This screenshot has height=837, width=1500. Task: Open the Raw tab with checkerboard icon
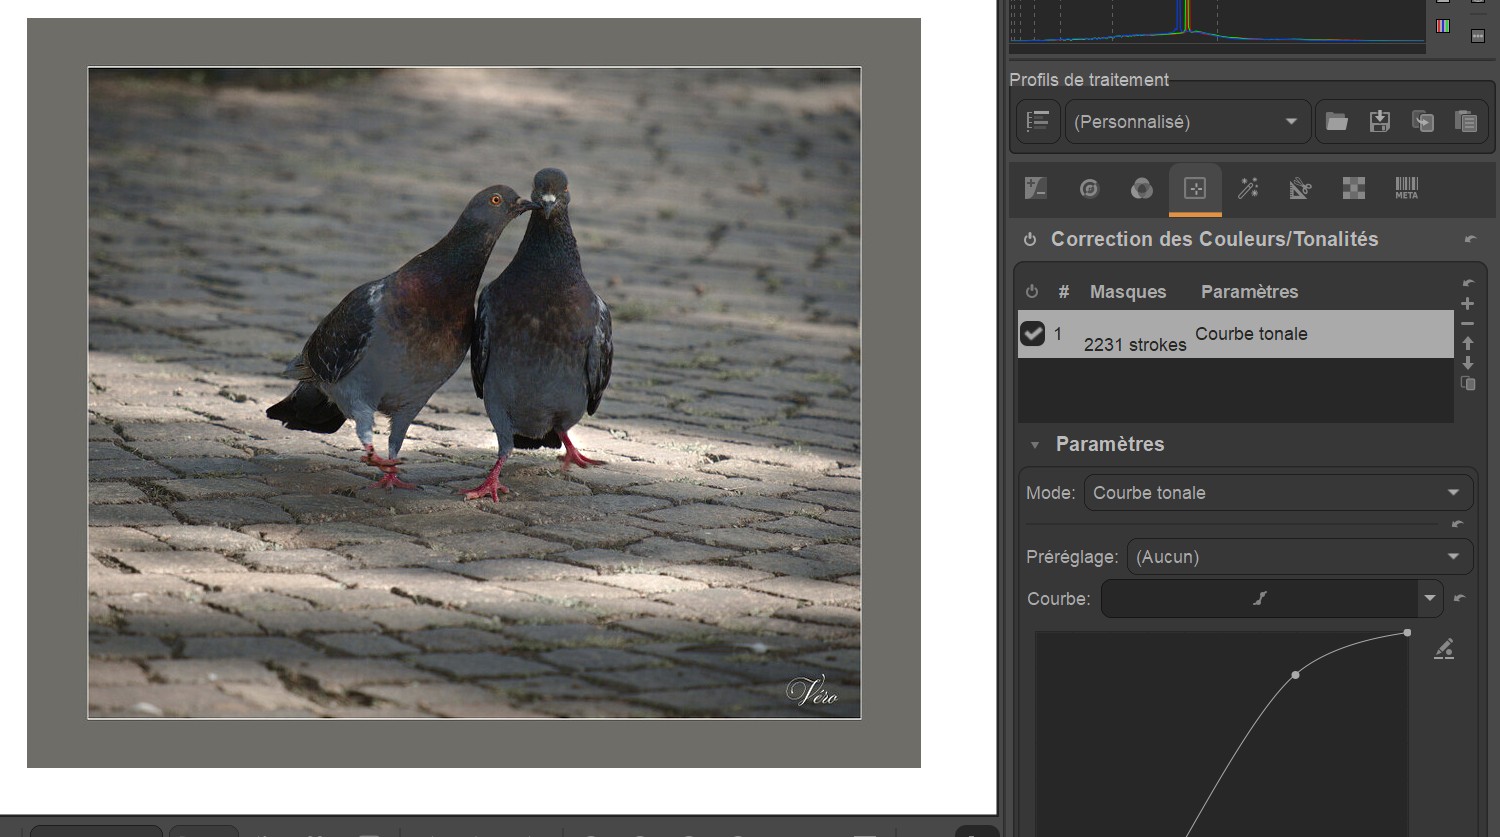(1353, 188)
